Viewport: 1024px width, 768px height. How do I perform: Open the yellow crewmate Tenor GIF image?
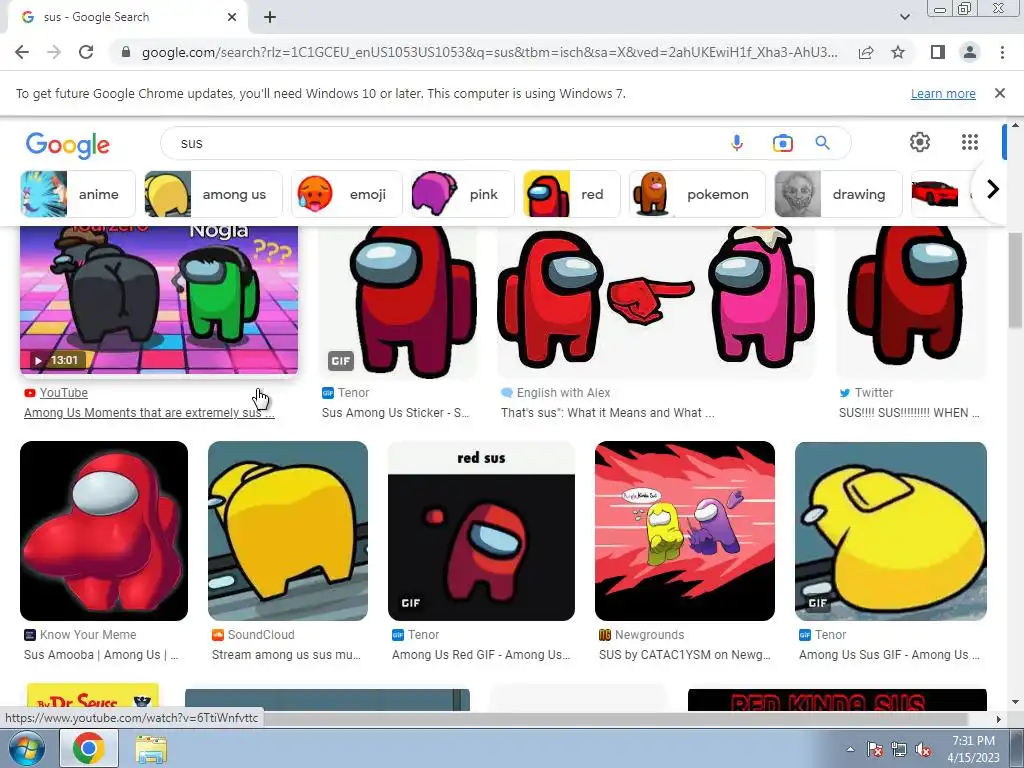pos(891,531)
